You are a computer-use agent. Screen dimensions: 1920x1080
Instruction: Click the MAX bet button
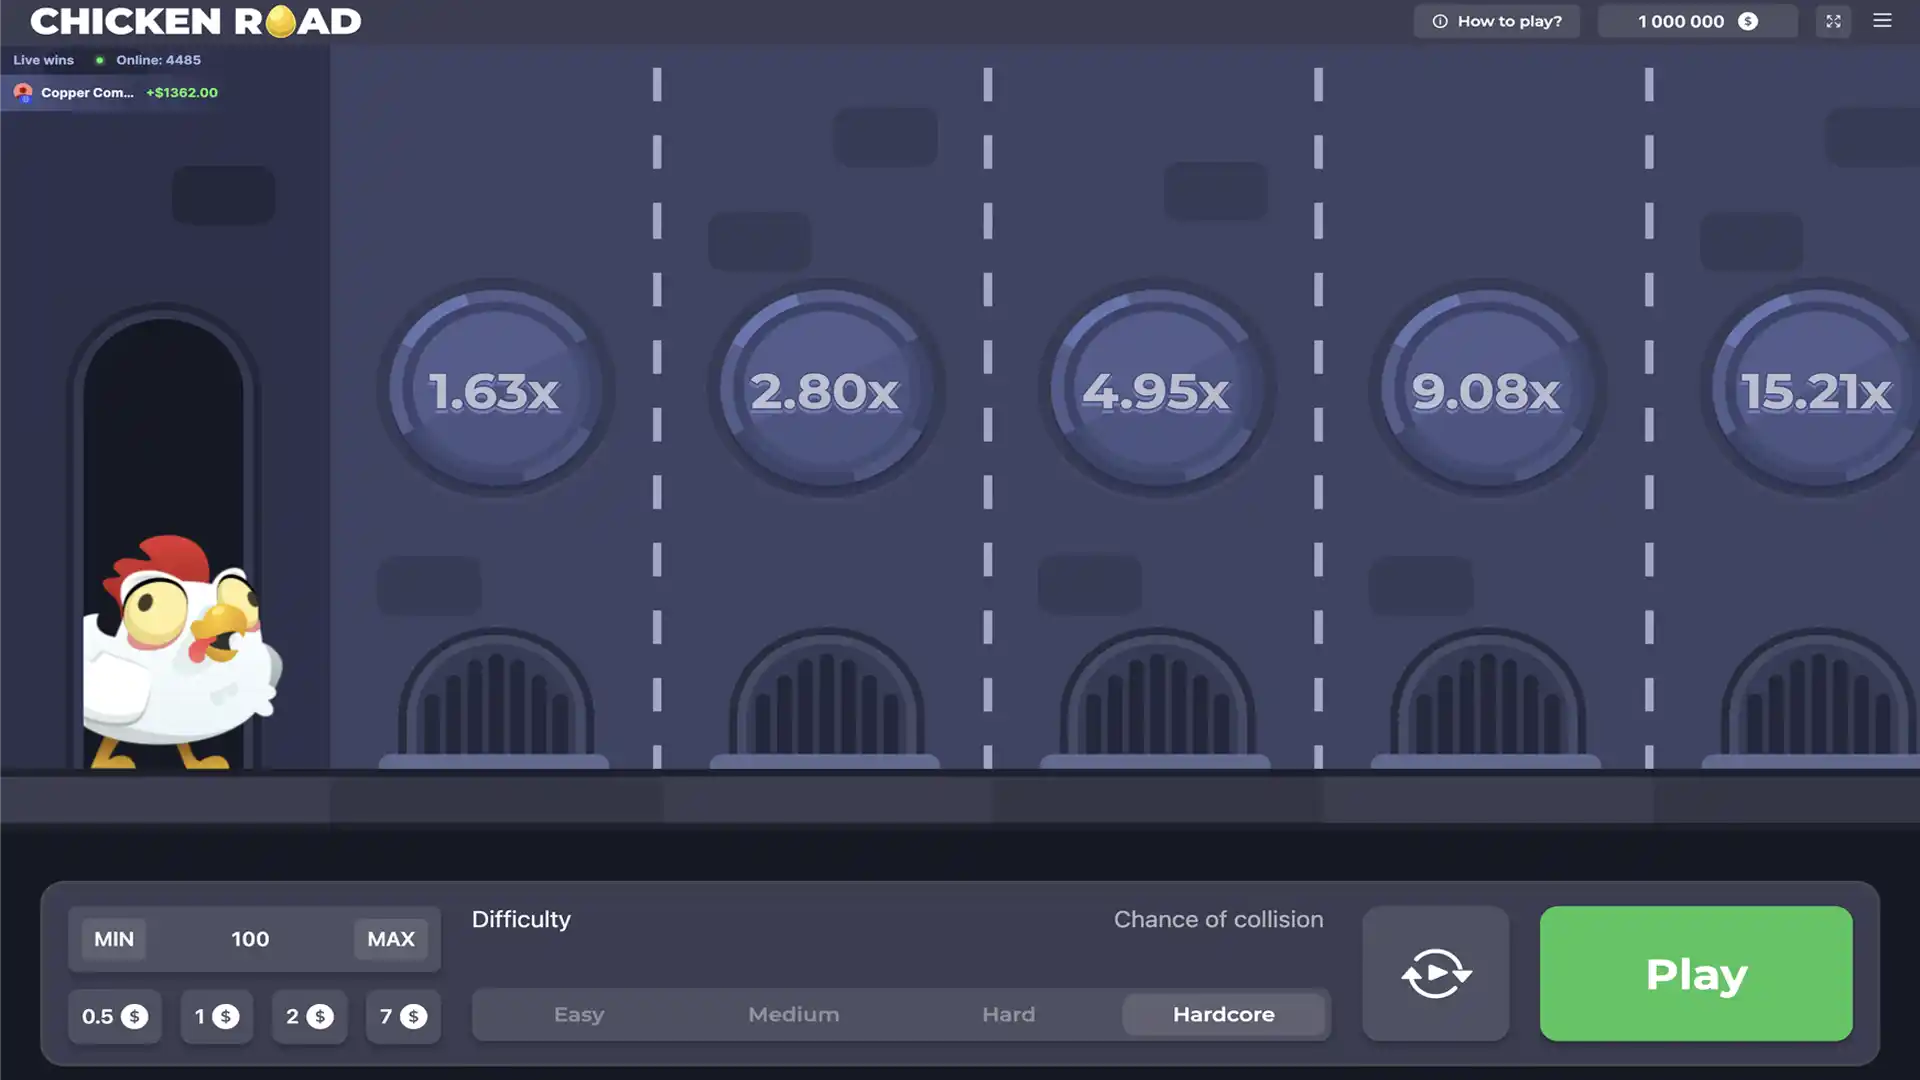point(390,939)
